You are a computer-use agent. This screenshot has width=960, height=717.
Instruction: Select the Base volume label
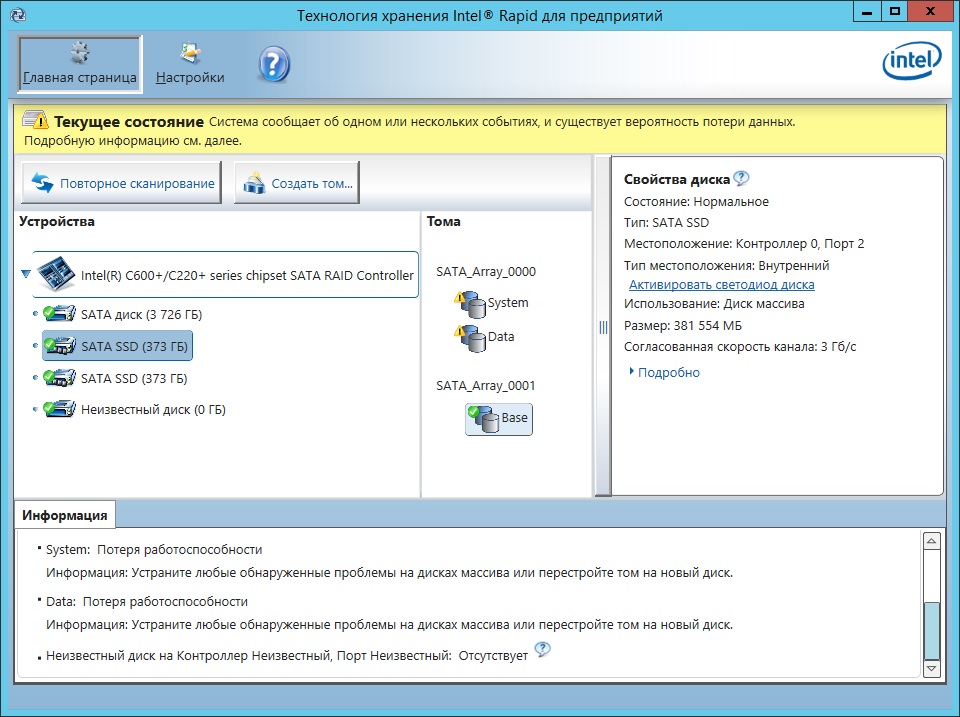click(514, 418)
